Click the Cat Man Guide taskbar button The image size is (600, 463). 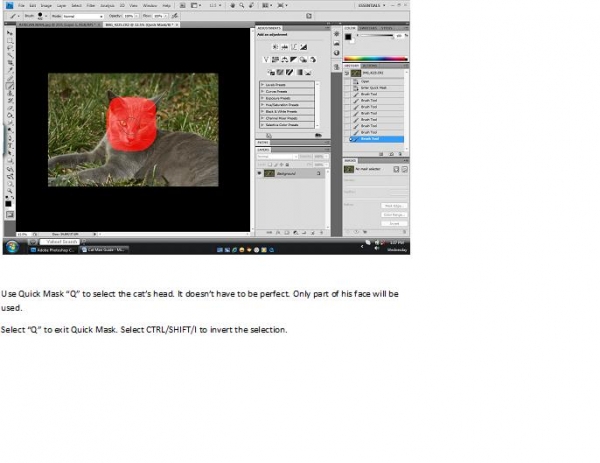click(103, 250)
